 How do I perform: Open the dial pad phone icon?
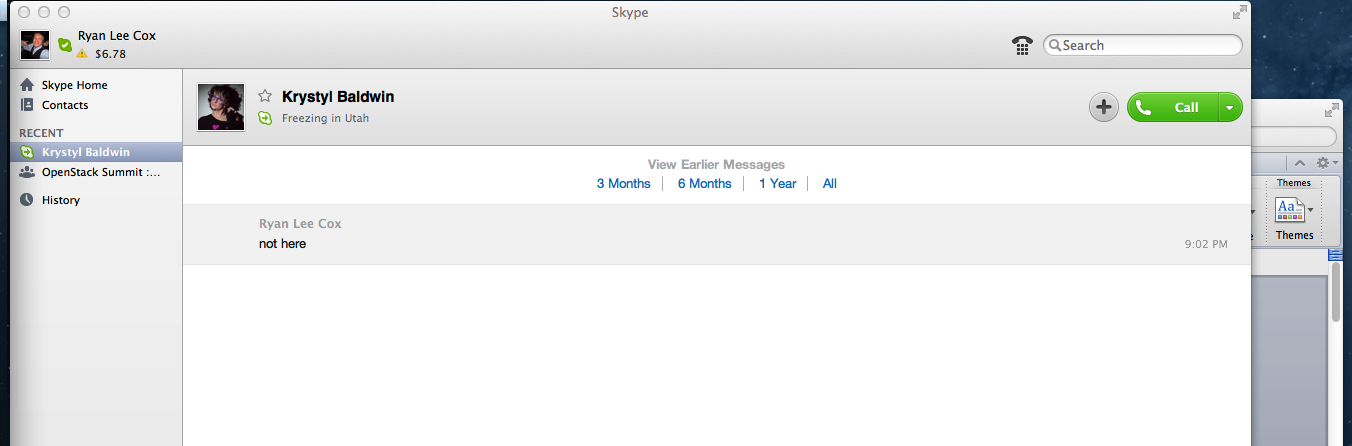click(1022, 45)
